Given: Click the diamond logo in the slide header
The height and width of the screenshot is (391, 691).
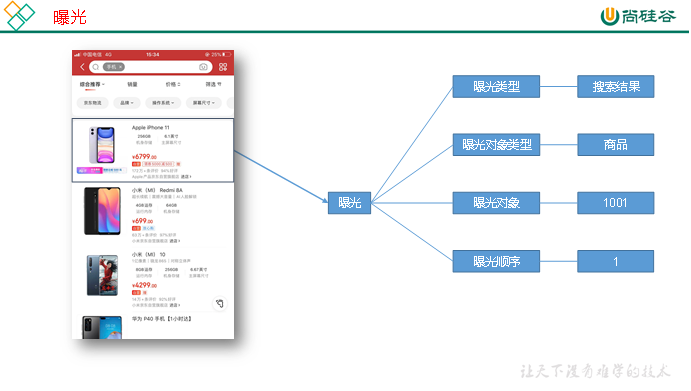Looking at the screenshot, I should (19, 15).
